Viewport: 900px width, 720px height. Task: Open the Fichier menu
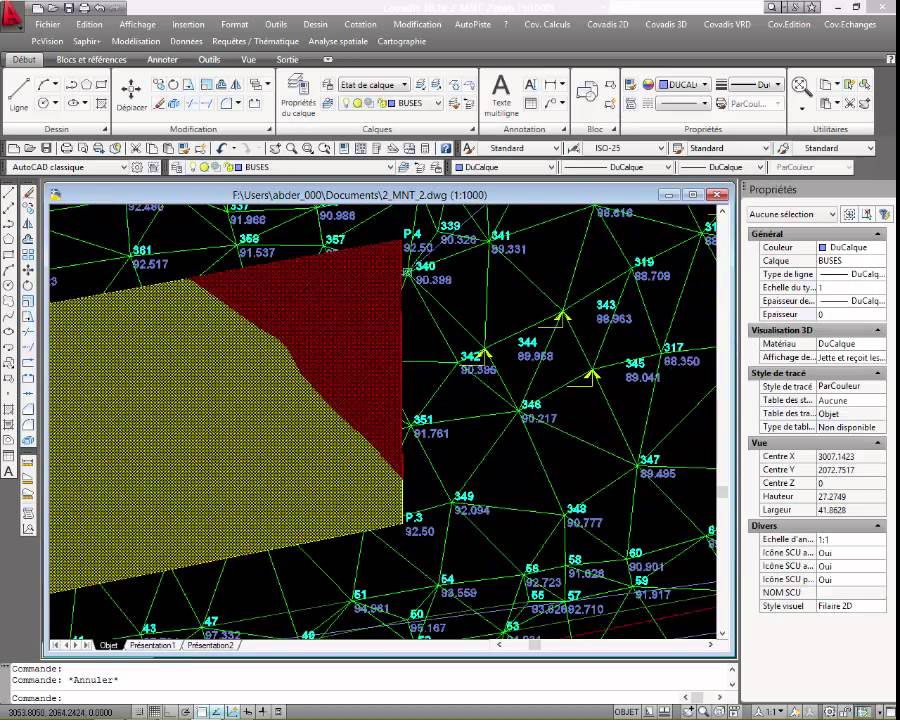(48, 25)
